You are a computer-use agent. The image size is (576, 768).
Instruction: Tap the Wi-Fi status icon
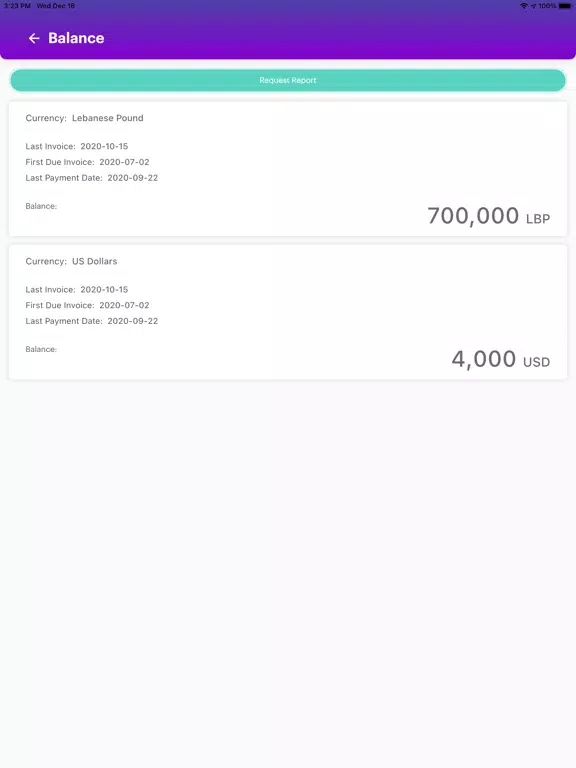[x=524, y=6]
